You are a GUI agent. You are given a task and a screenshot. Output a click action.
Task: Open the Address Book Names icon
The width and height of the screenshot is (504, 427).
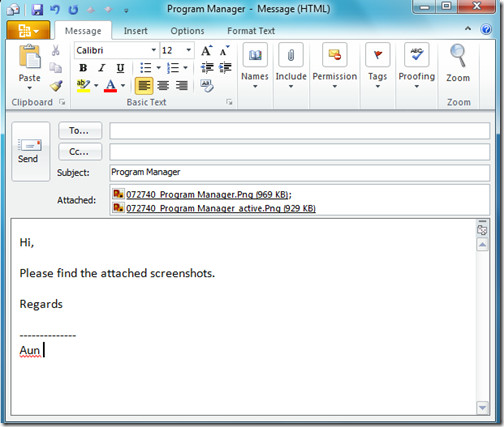click(x=255, y=55)
